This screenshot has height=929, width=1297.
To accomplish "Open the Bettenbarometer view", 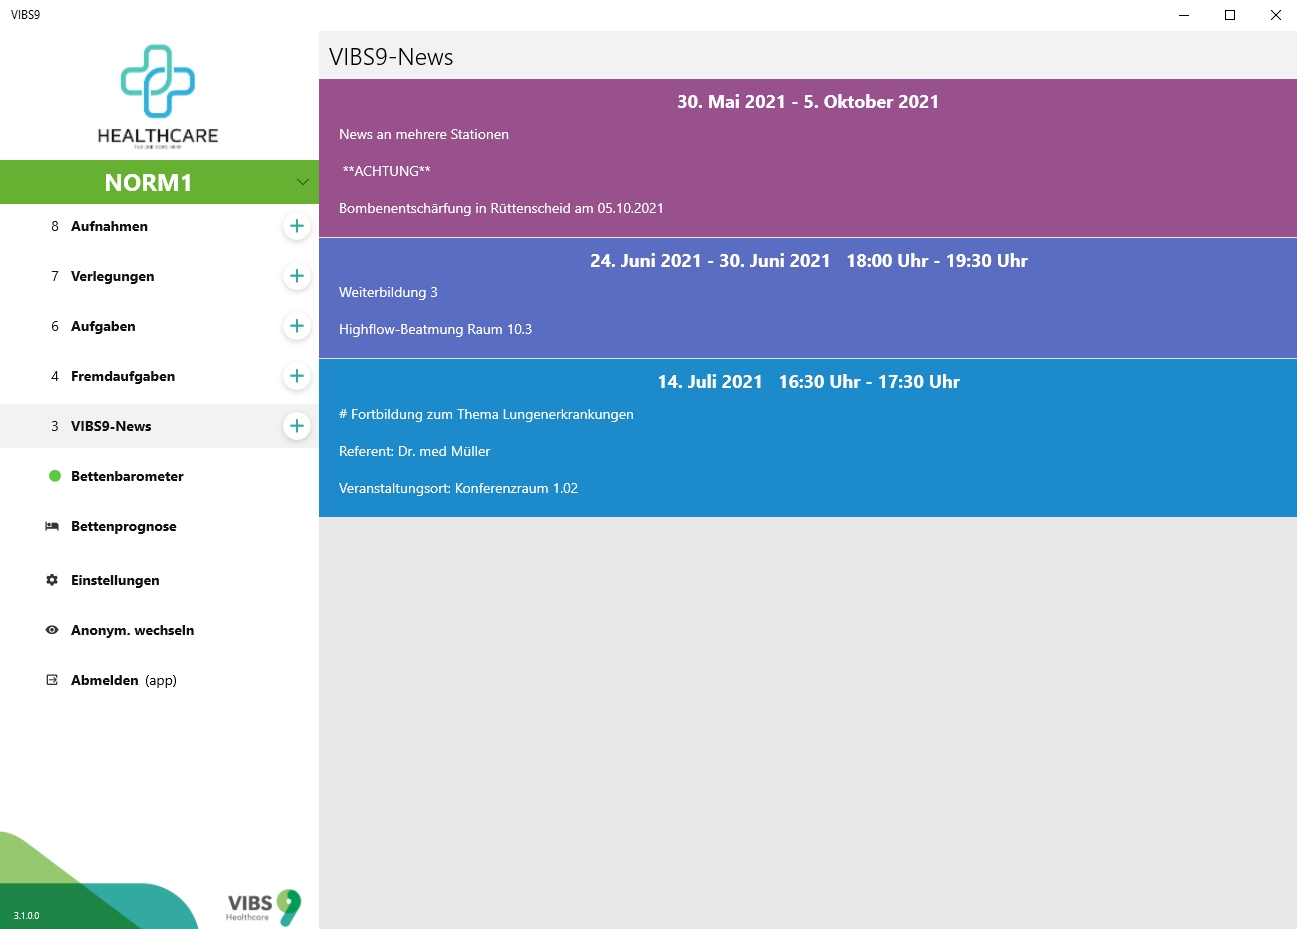I will 159,476.
